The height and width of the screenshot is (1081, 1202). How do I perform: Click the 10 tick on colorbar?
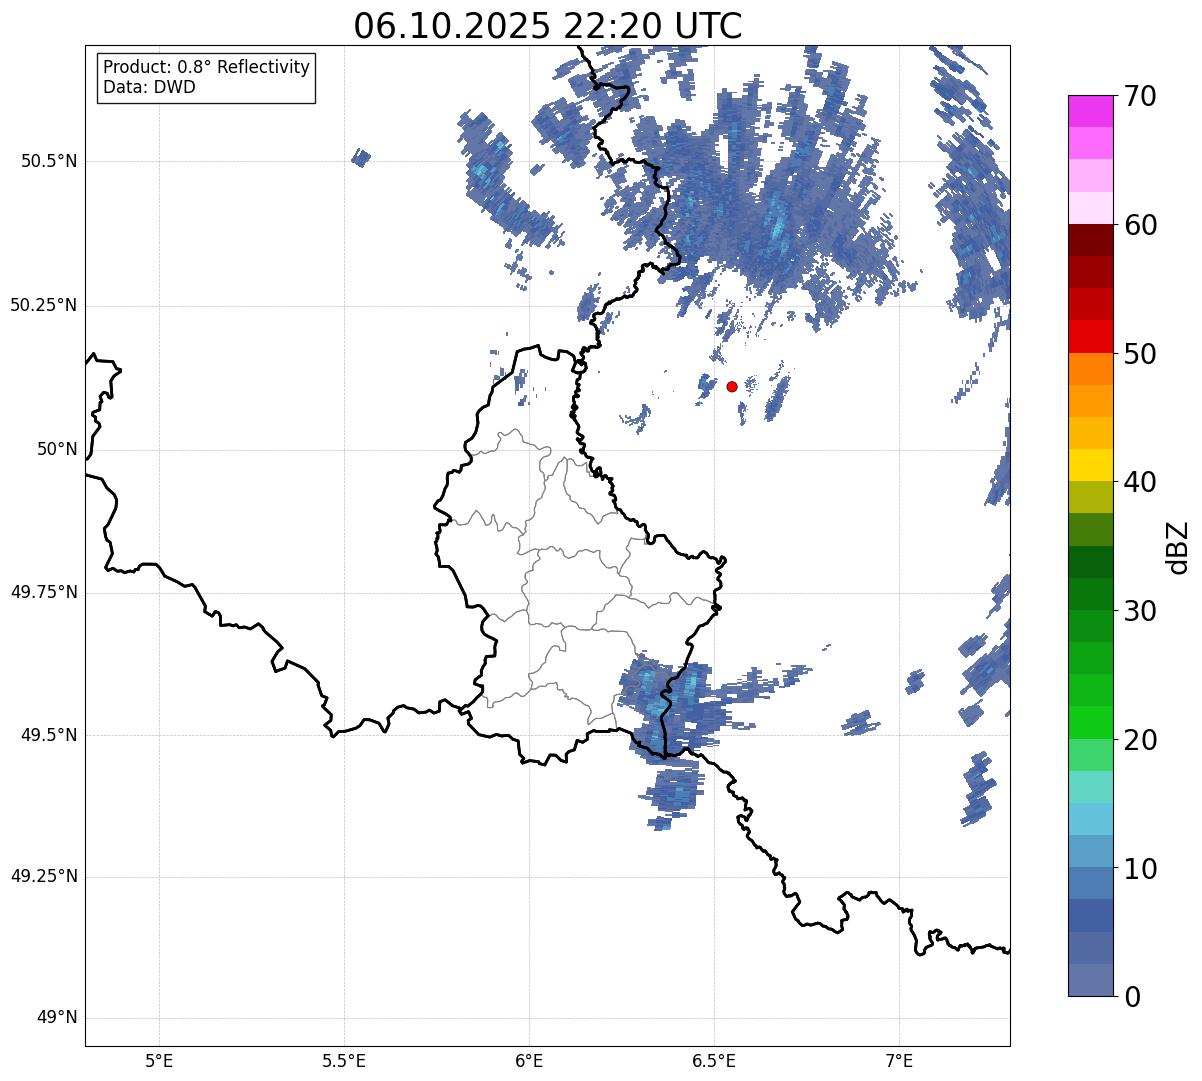point(1140,869)
